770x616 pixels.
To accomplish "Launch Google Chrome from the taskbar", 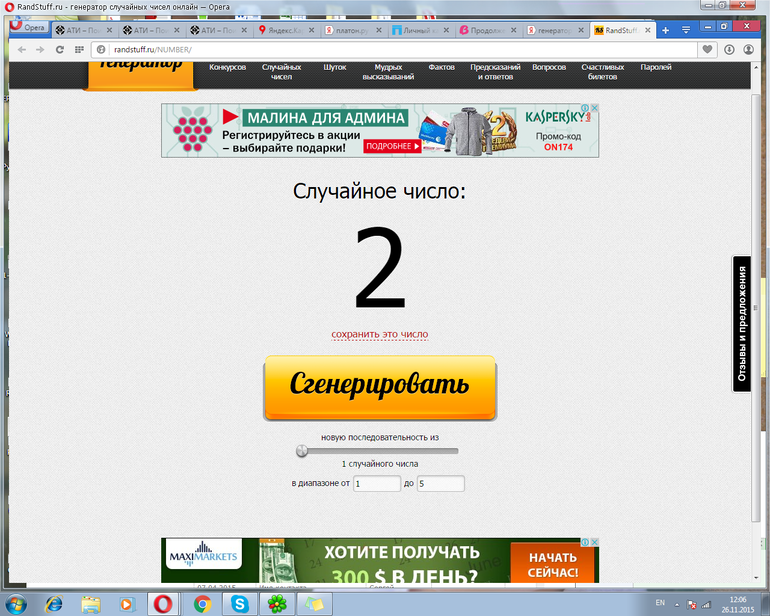I will click(201, 603).
